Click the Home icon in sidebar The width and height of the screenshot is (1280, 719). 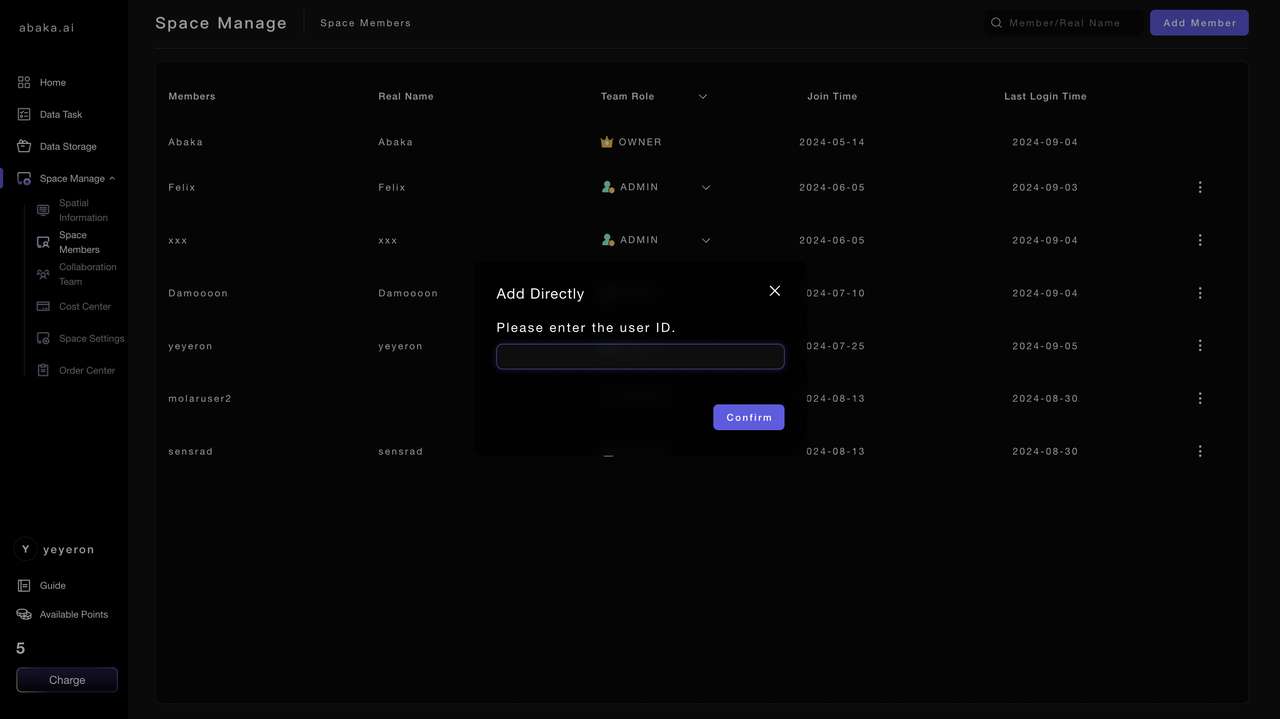24,83
